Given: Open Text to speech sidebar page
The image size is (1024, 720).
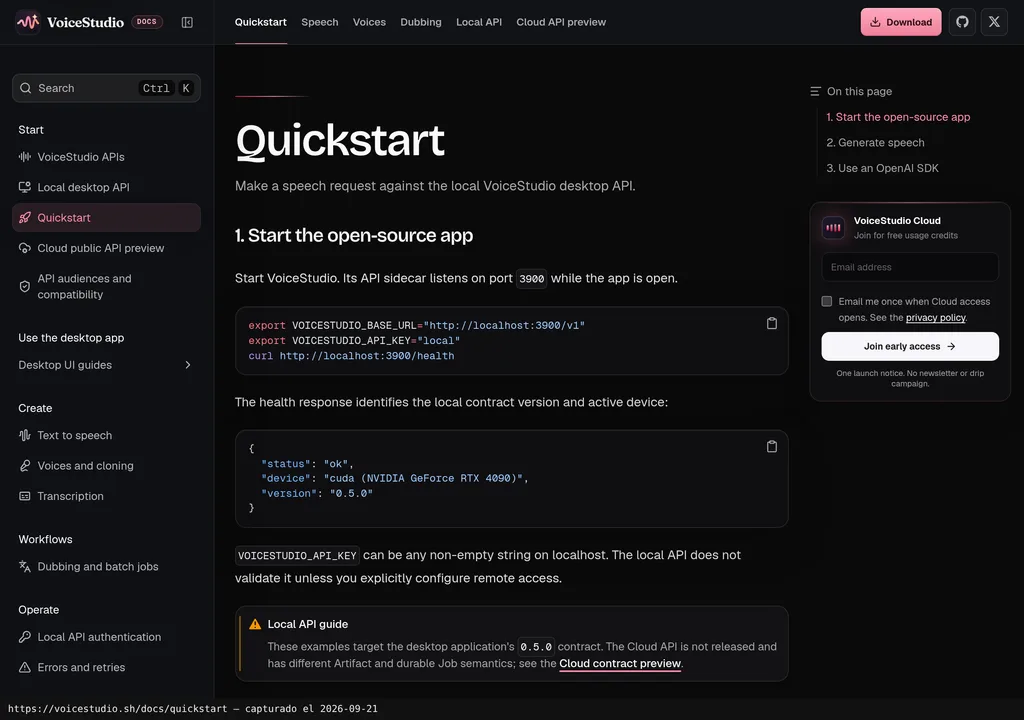Looking at the screenshot, I should [106, 435].
